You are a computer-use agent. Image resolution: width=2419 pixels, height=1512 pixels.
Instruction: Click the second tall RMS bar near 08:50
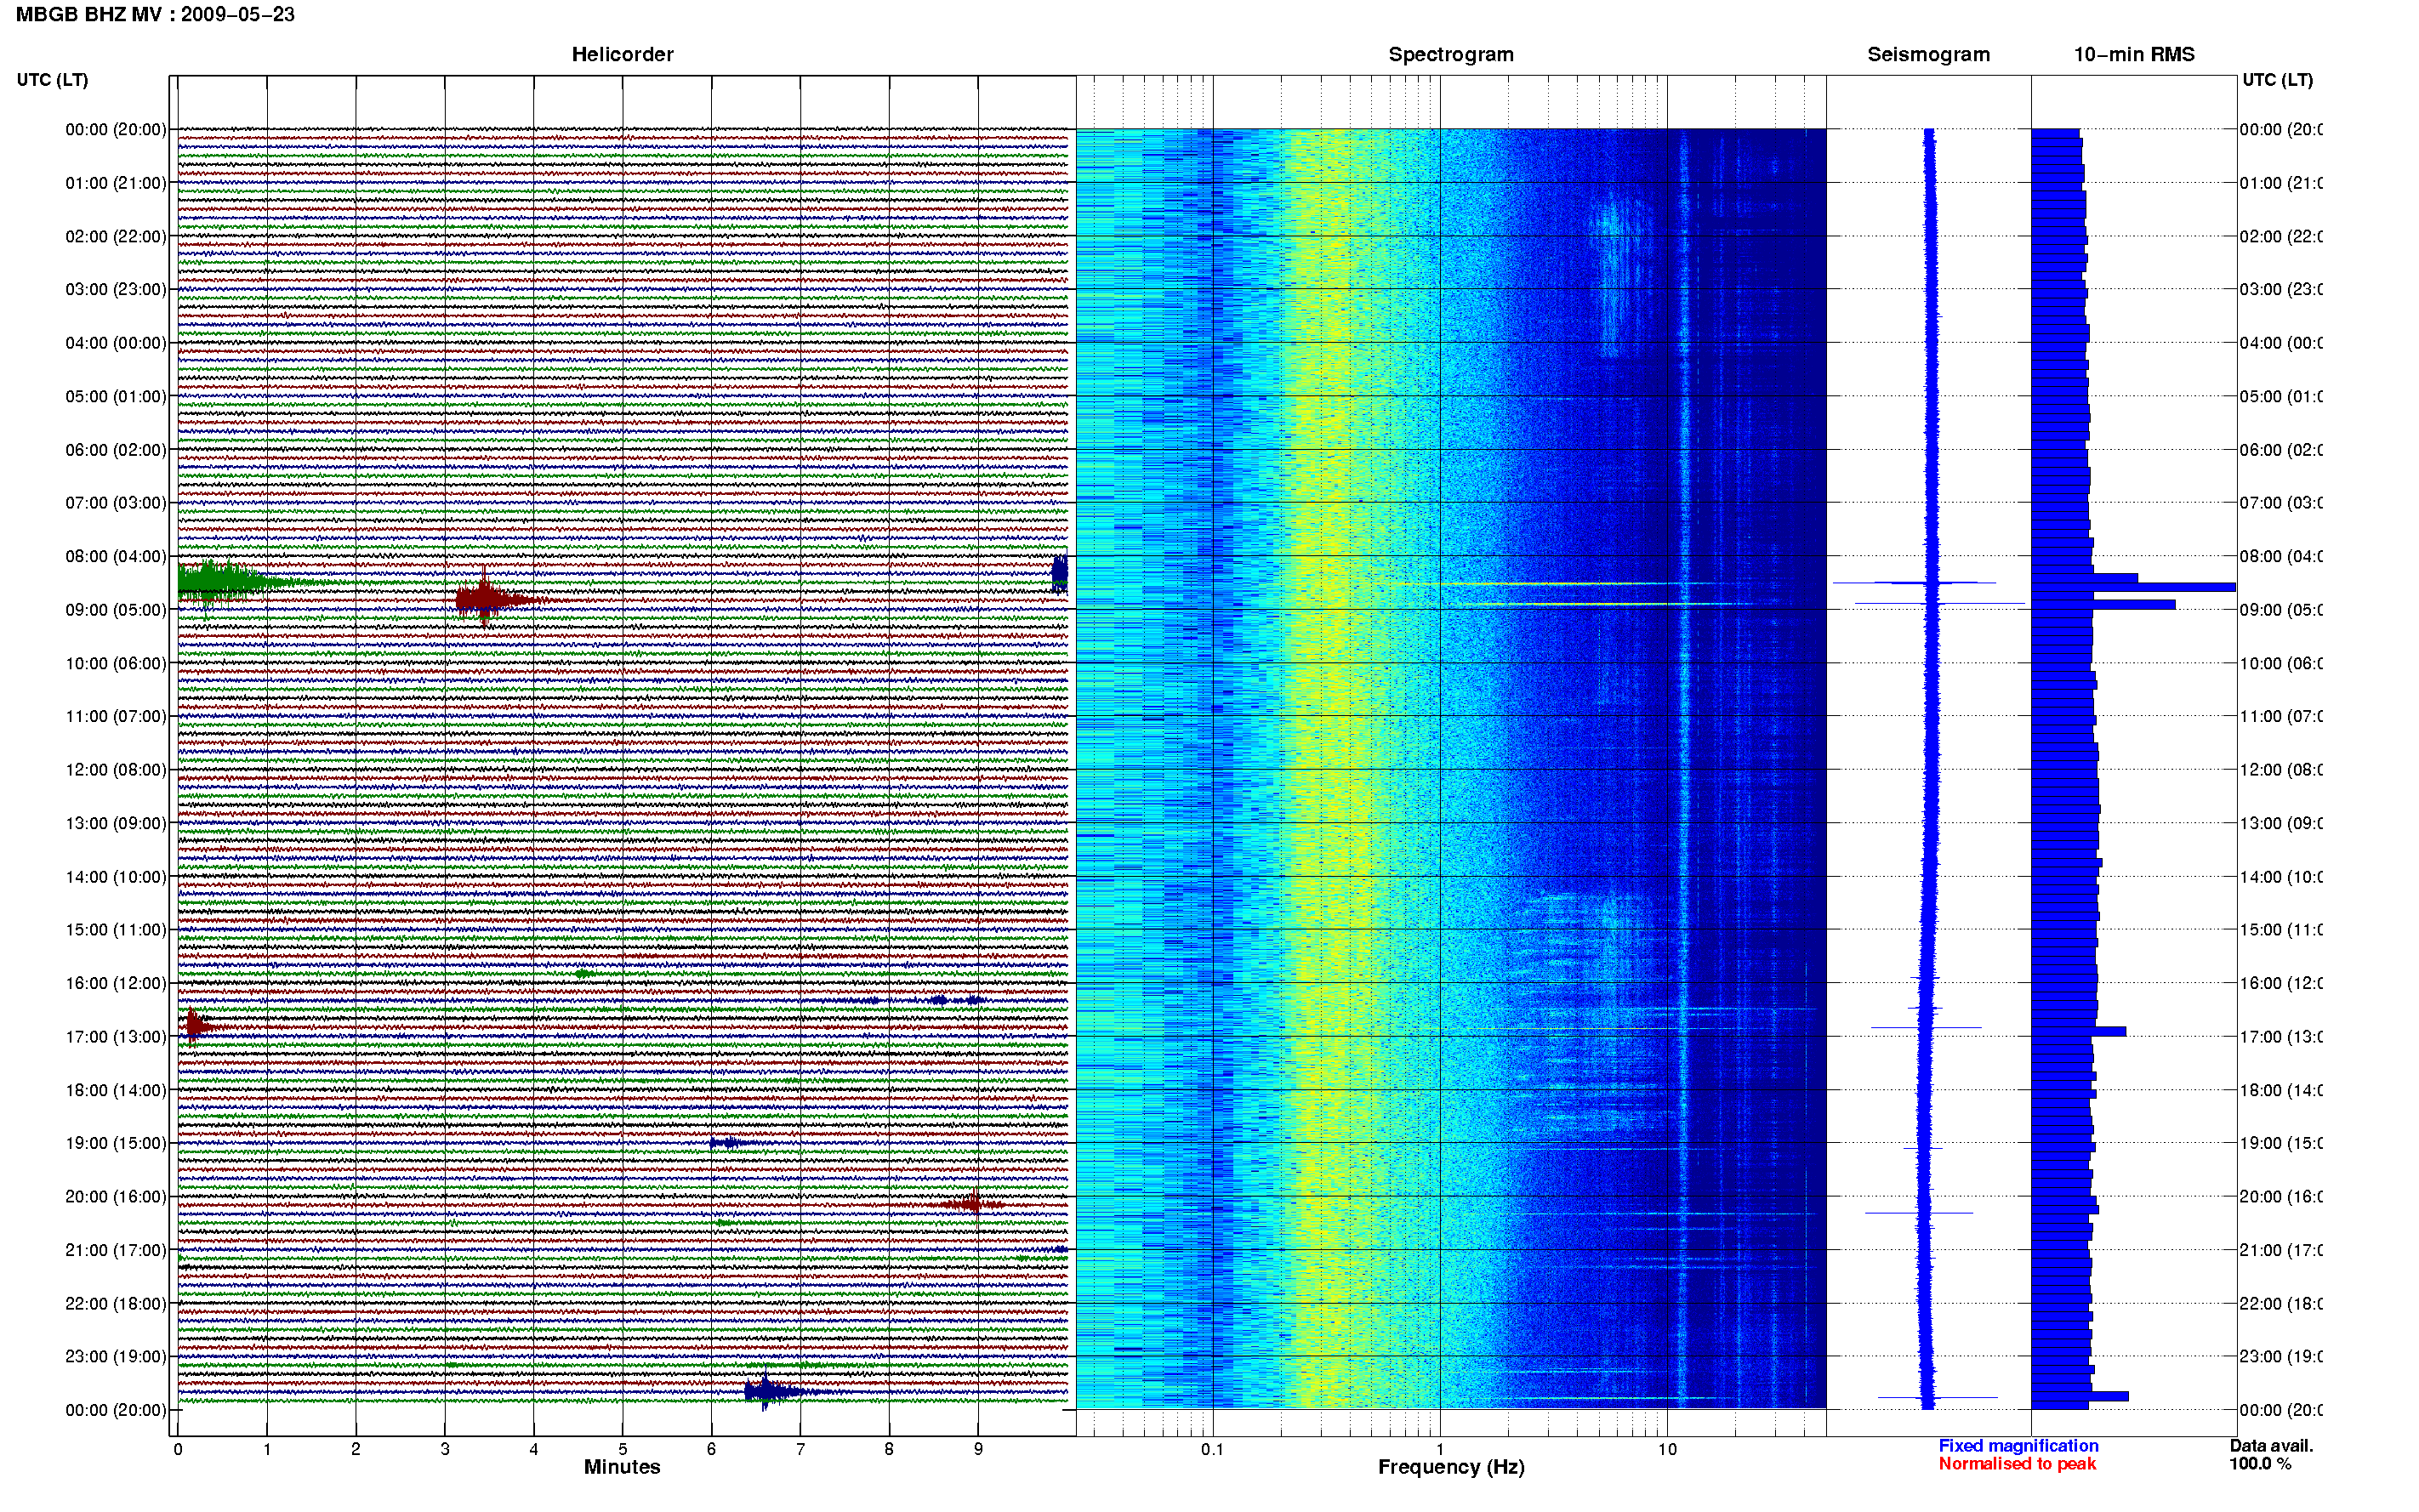point(2103,604)
